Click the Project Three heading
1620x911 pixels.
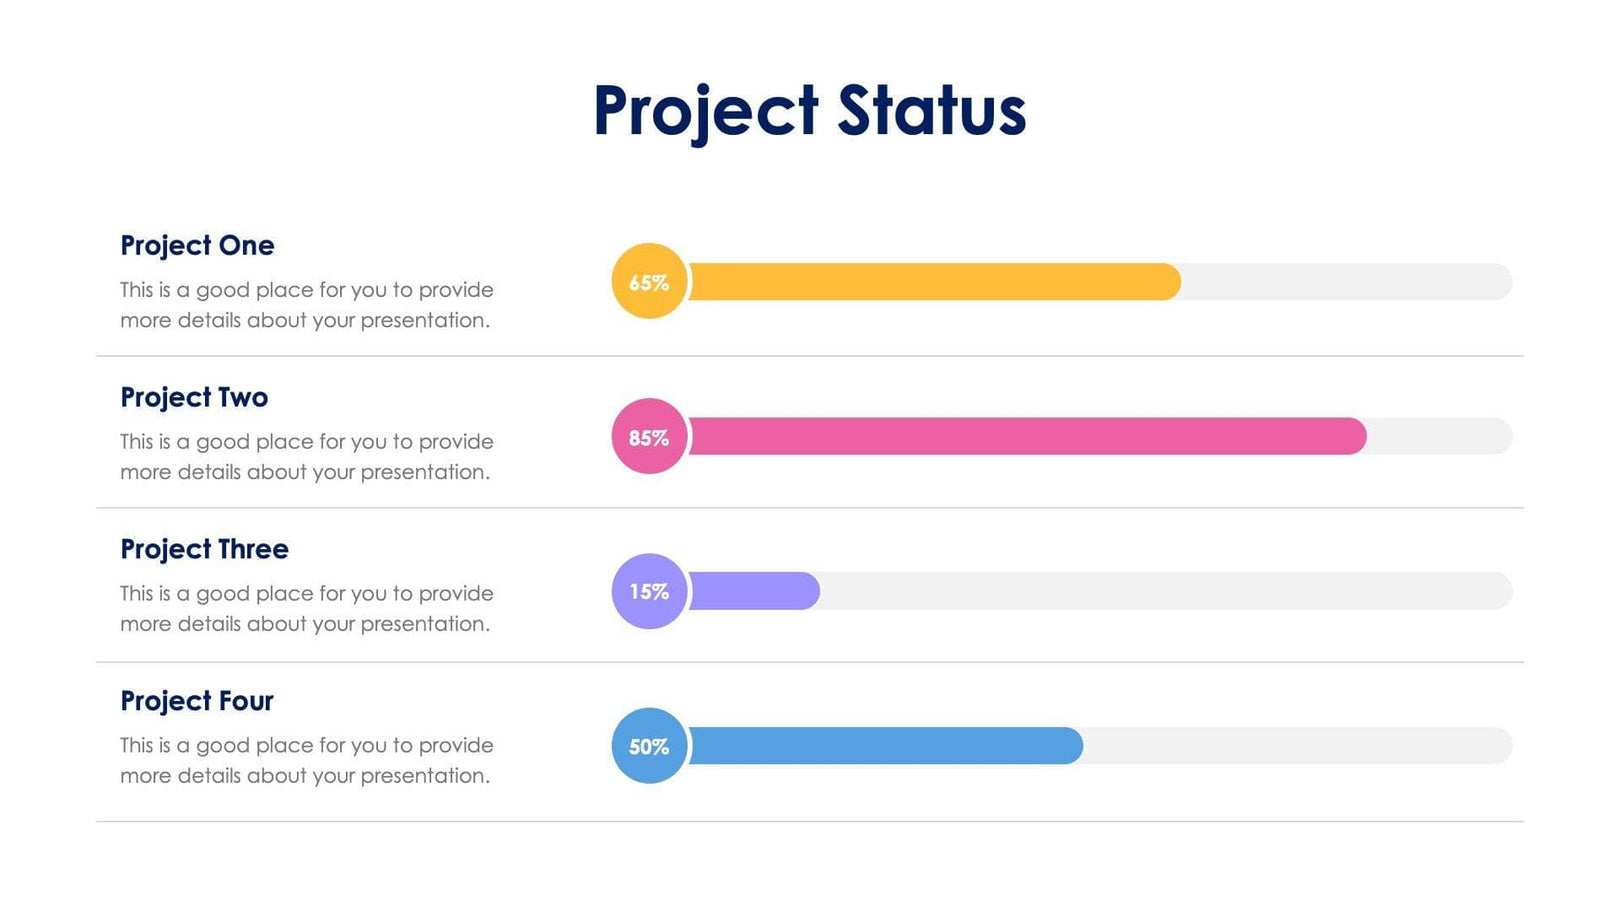coord(204,549)
